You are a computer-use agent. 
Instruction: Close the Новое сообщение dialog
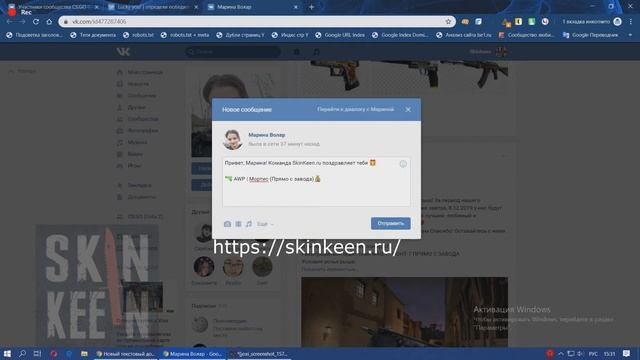point(408,109)
